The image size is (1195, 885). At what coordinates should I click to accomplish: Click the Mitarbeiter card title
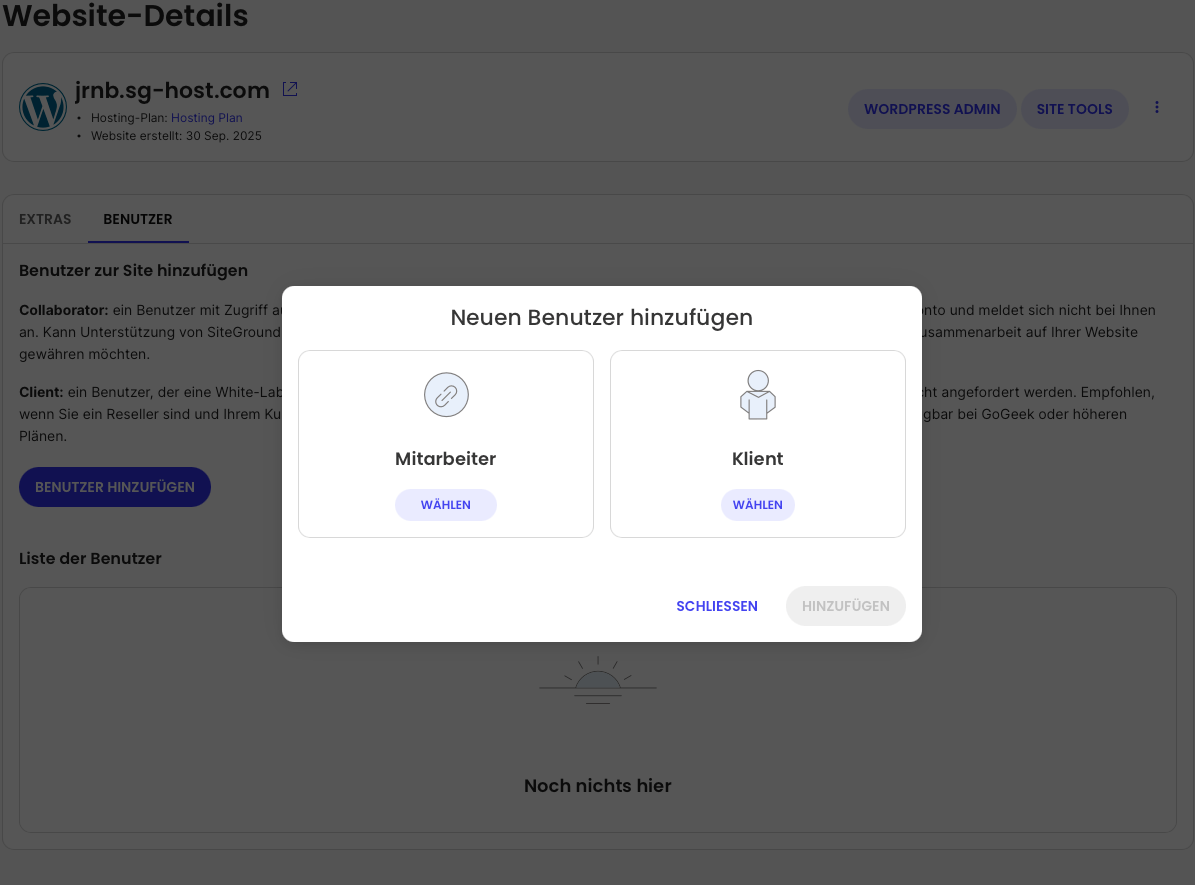click(x=446, y=459)
